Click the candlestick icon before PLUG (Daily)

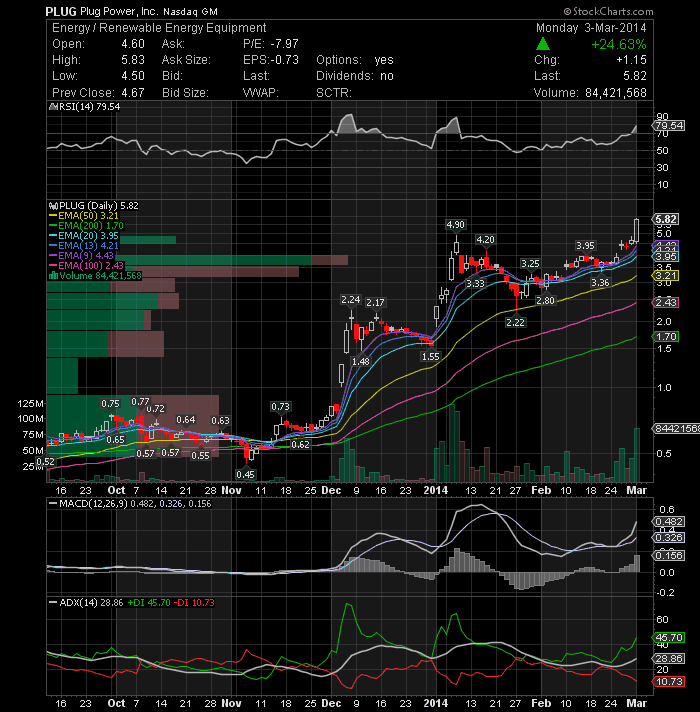click(53, 206)
